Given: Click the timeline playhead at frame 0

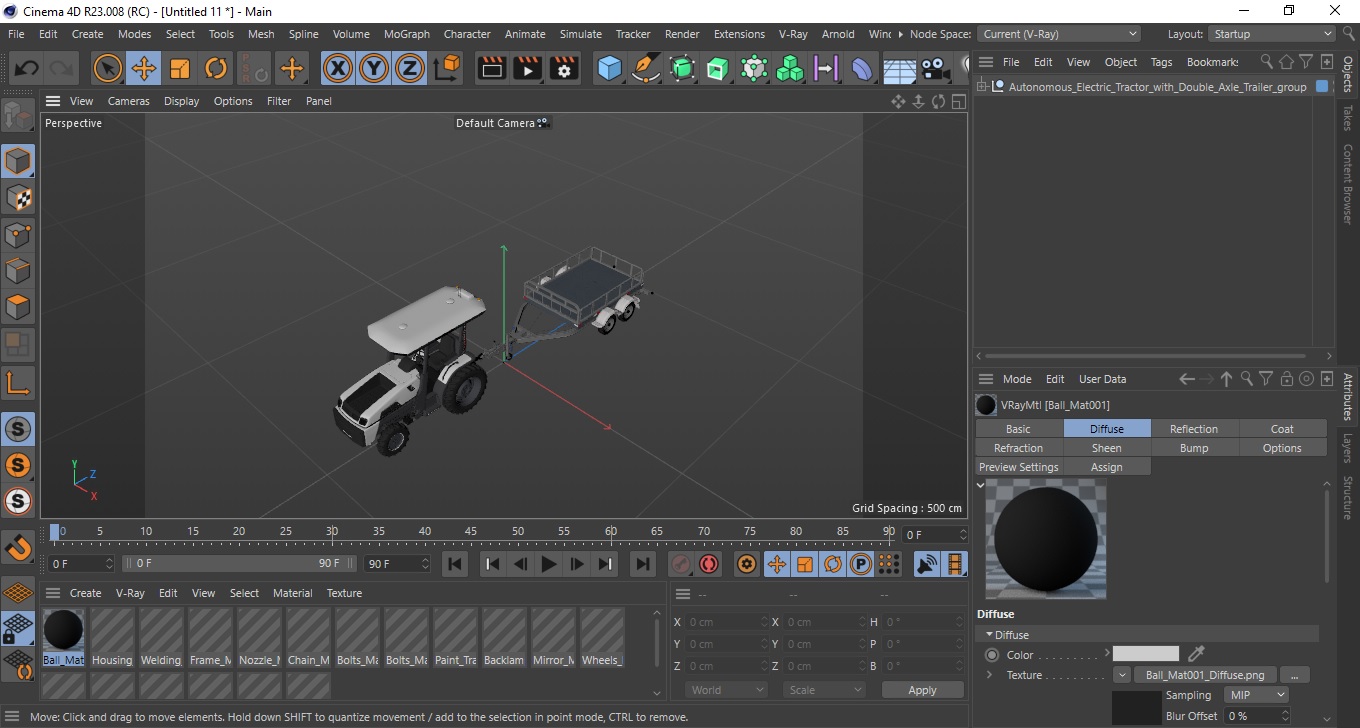Looking at the screenshot, I should coord(55,532).
